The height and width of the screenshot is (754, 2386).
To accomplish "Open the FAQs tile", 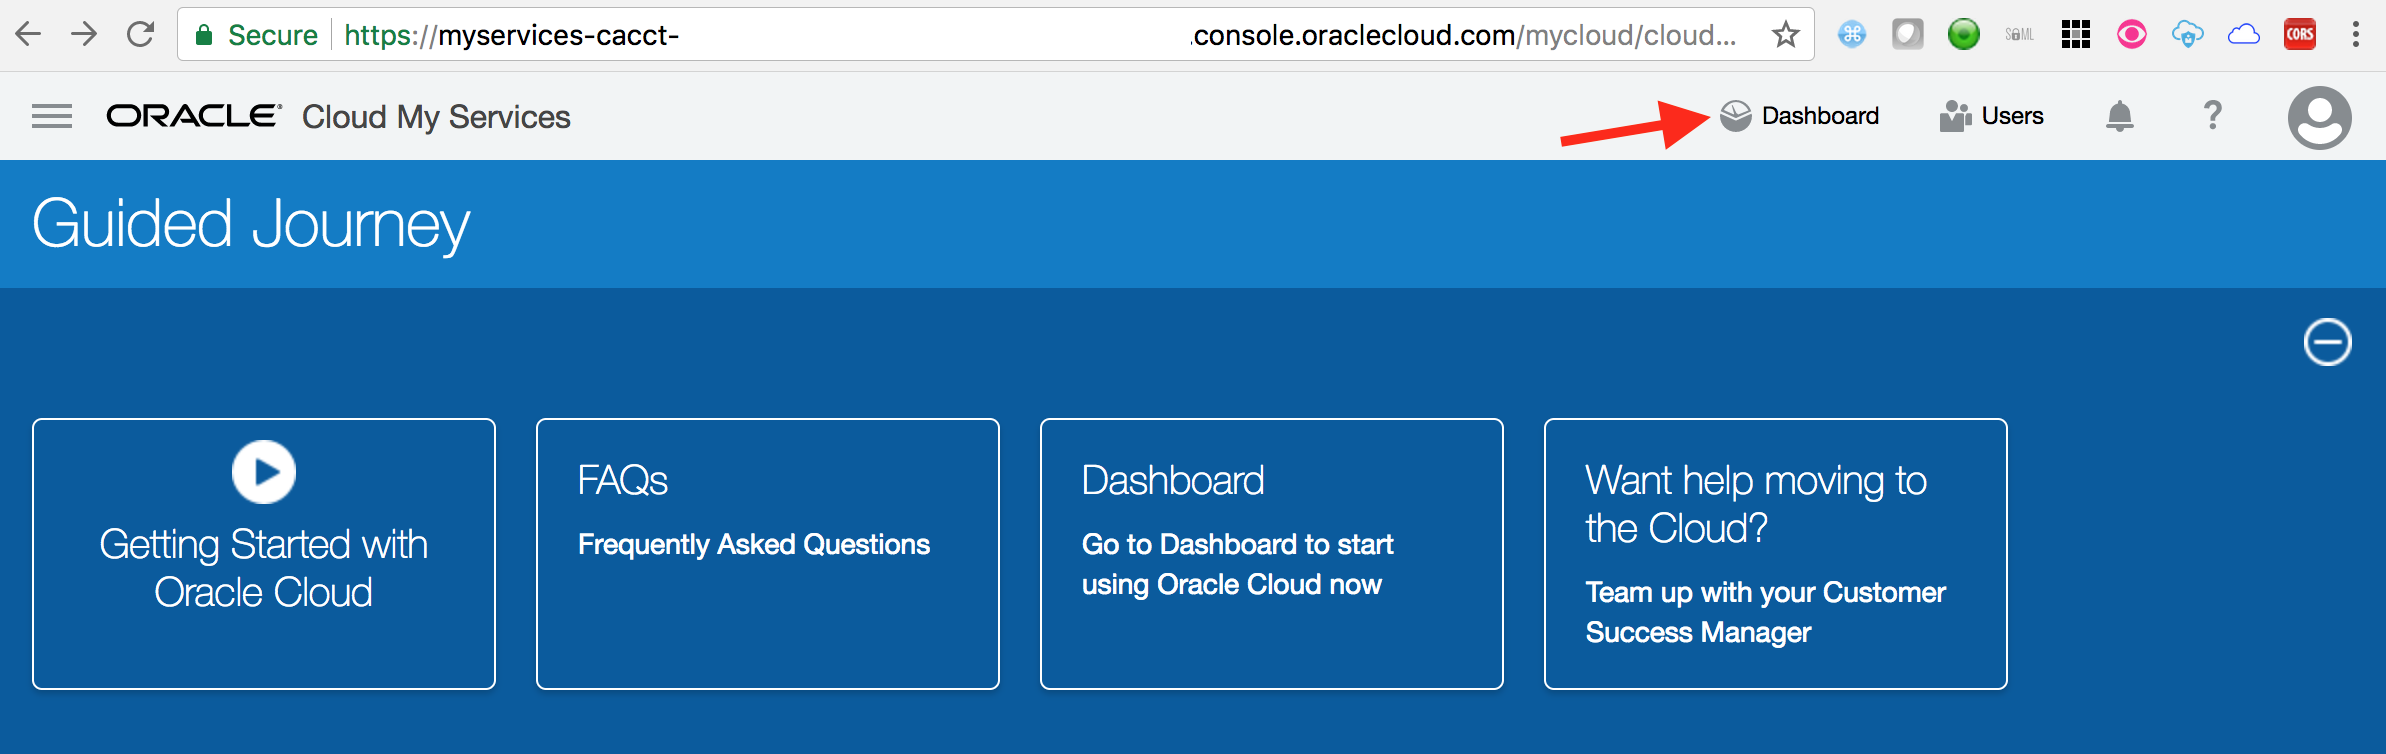I will point(768,554).
